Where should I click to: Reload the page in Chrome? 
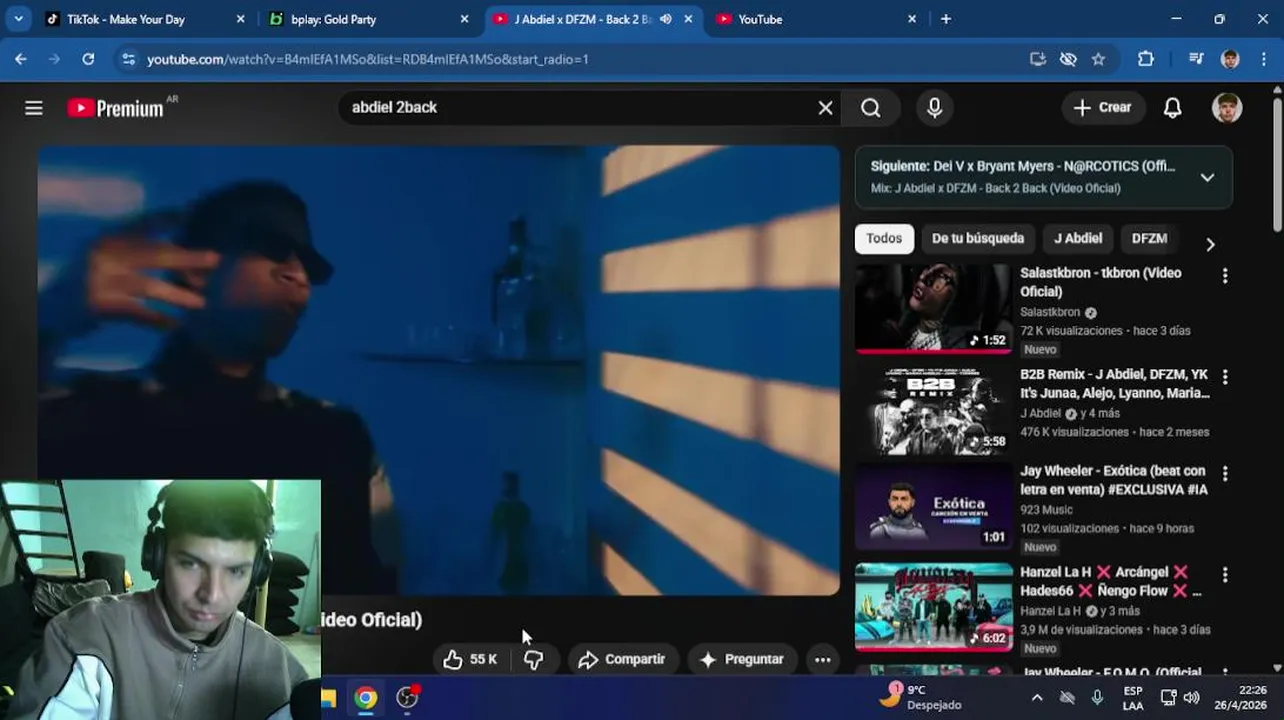[88, 59]
